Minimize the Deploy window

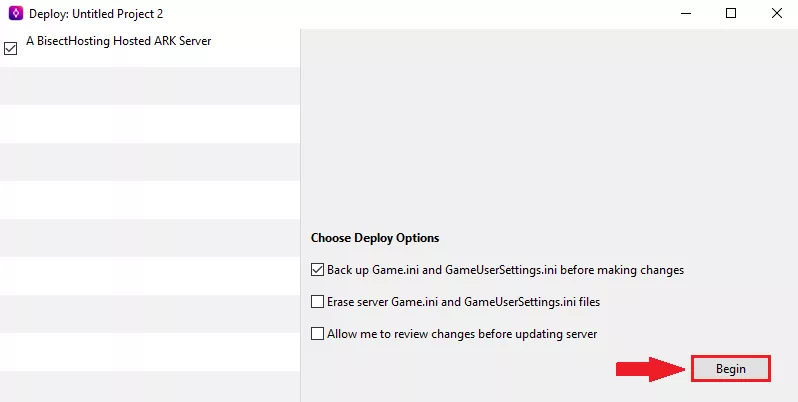(x=685, y=14)
